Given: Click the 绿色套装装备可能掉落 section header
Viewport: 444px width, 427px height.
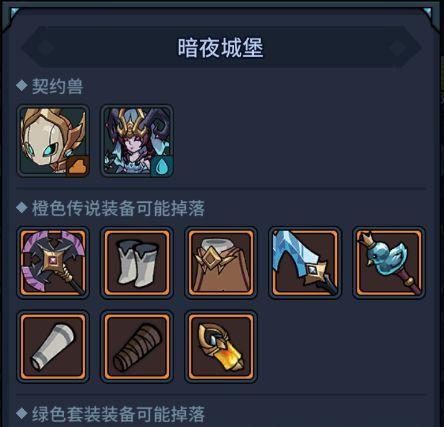Looking at the screenshot, I should pos(118,414).
